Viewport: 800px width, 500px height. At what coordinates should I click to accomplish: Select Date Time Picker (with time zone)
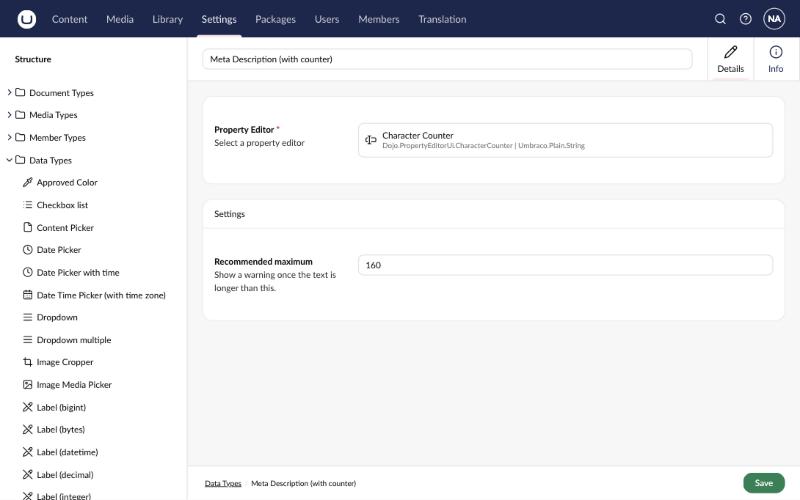point(101,294)
